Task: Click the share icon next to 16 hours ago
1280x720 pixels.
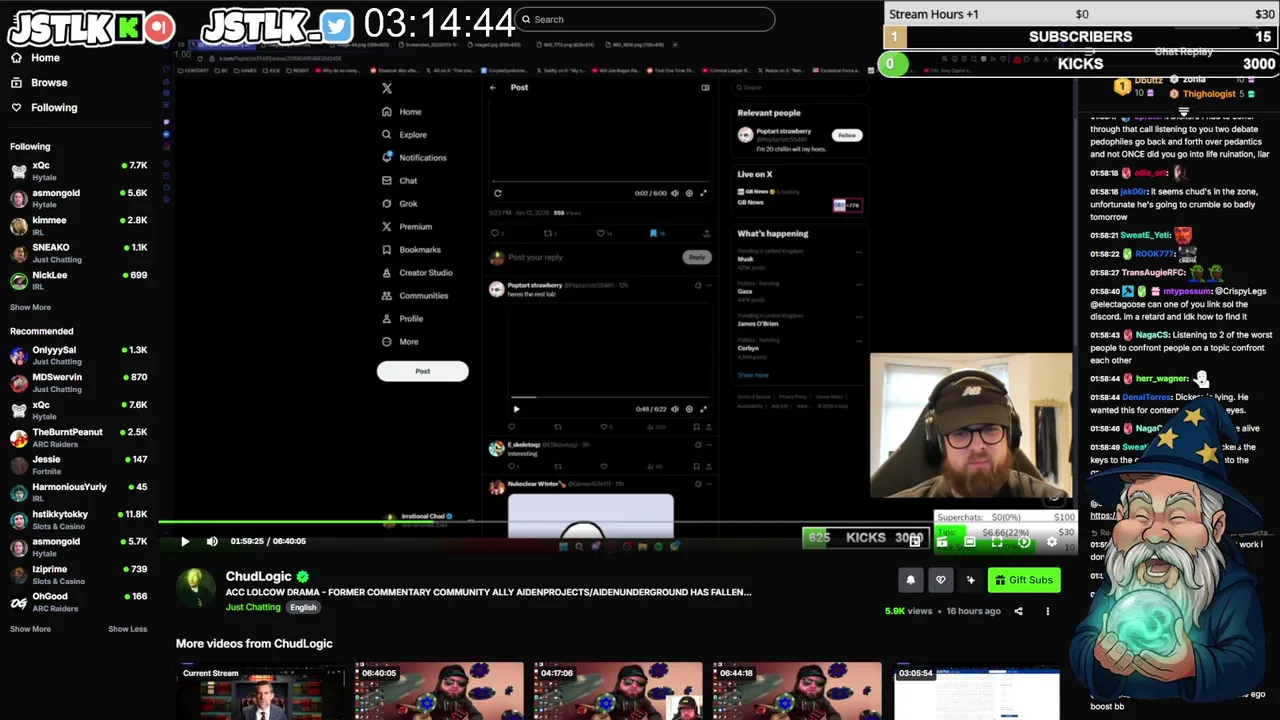Action: coord(1018,611)
